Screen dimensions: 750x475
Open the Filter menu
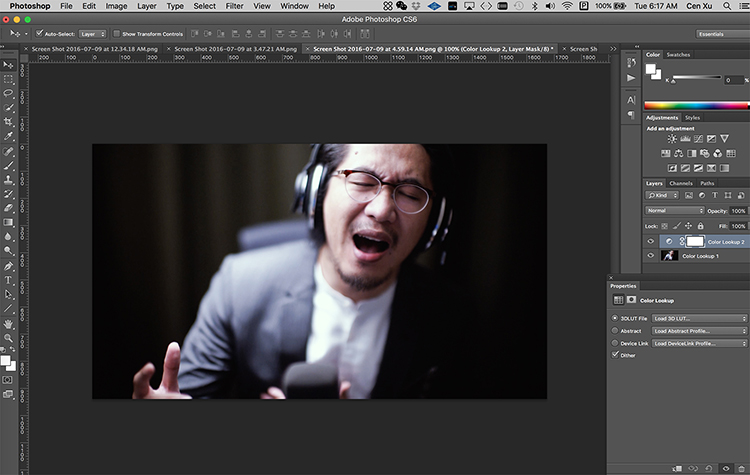tap(234, 6)
